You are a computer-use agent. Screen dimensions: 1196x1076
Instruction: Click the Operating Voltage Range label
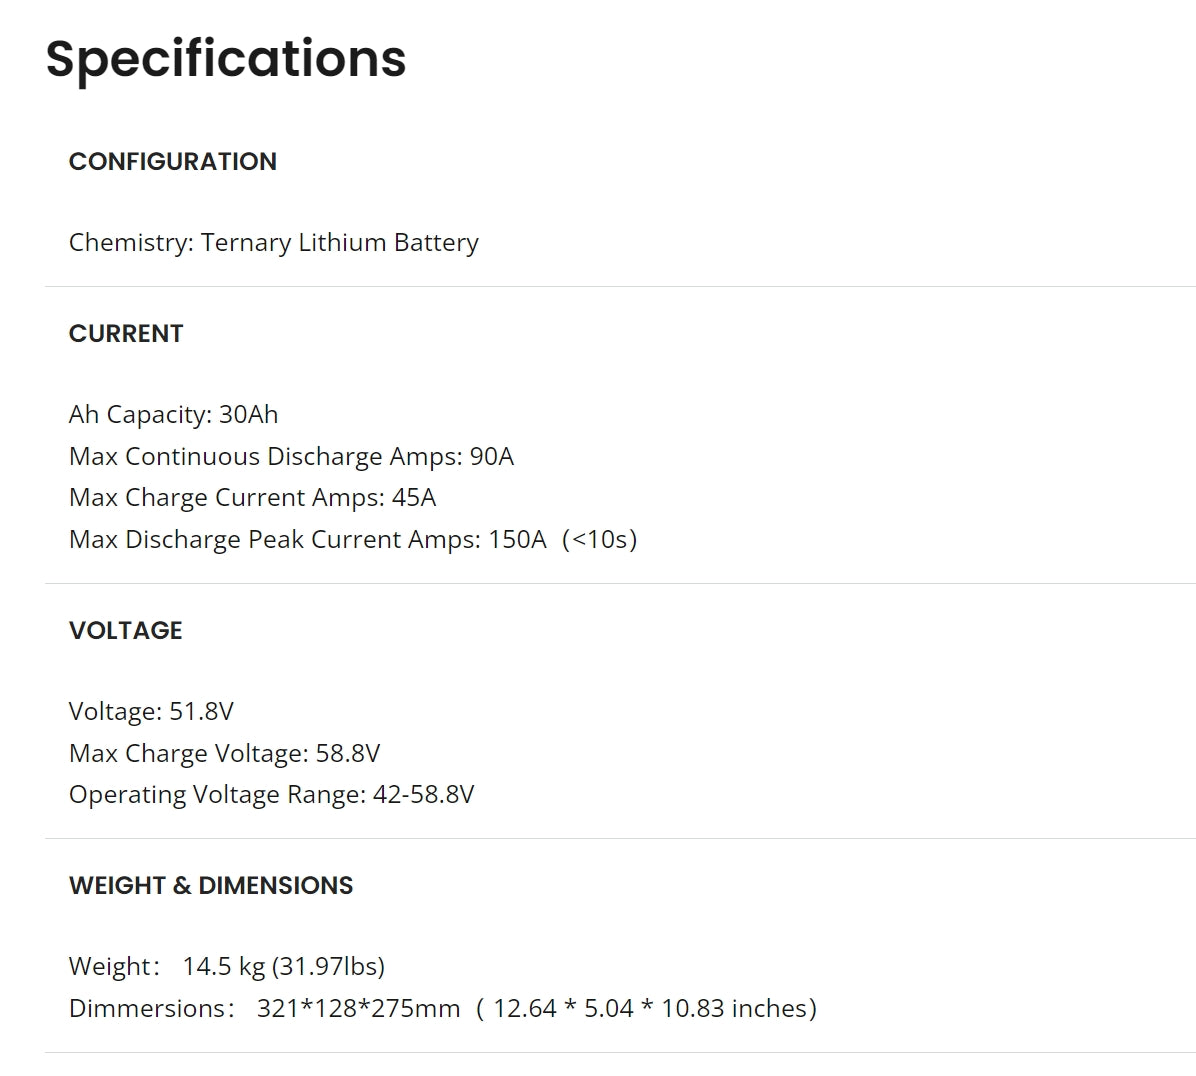[216, 795]
